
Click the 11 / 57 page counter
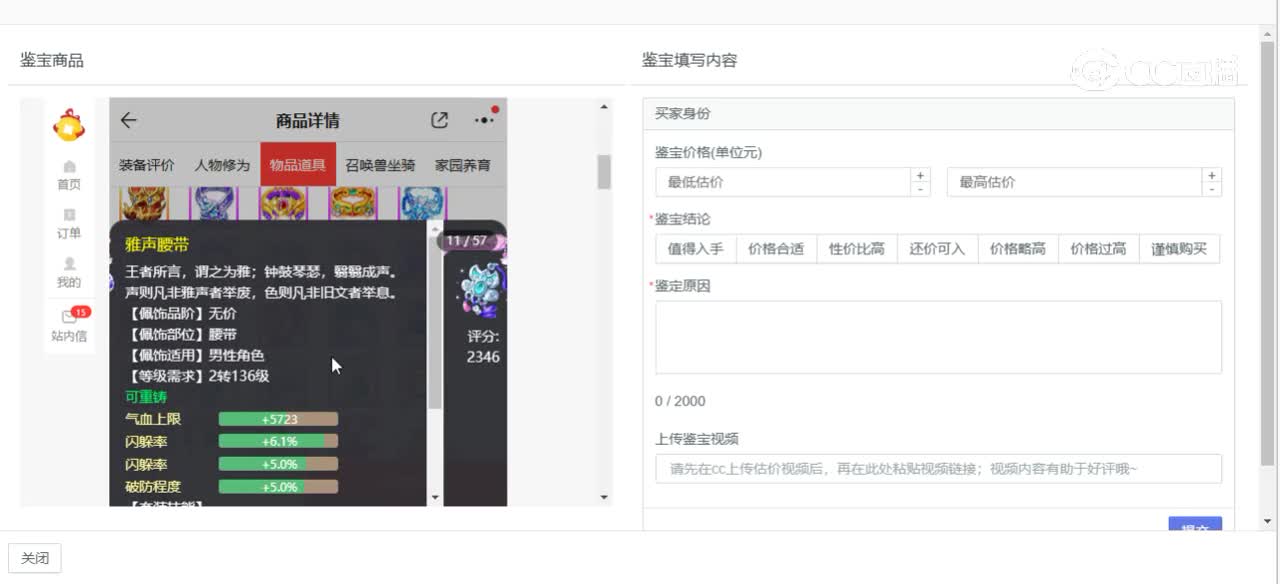[x=467, y=241]
